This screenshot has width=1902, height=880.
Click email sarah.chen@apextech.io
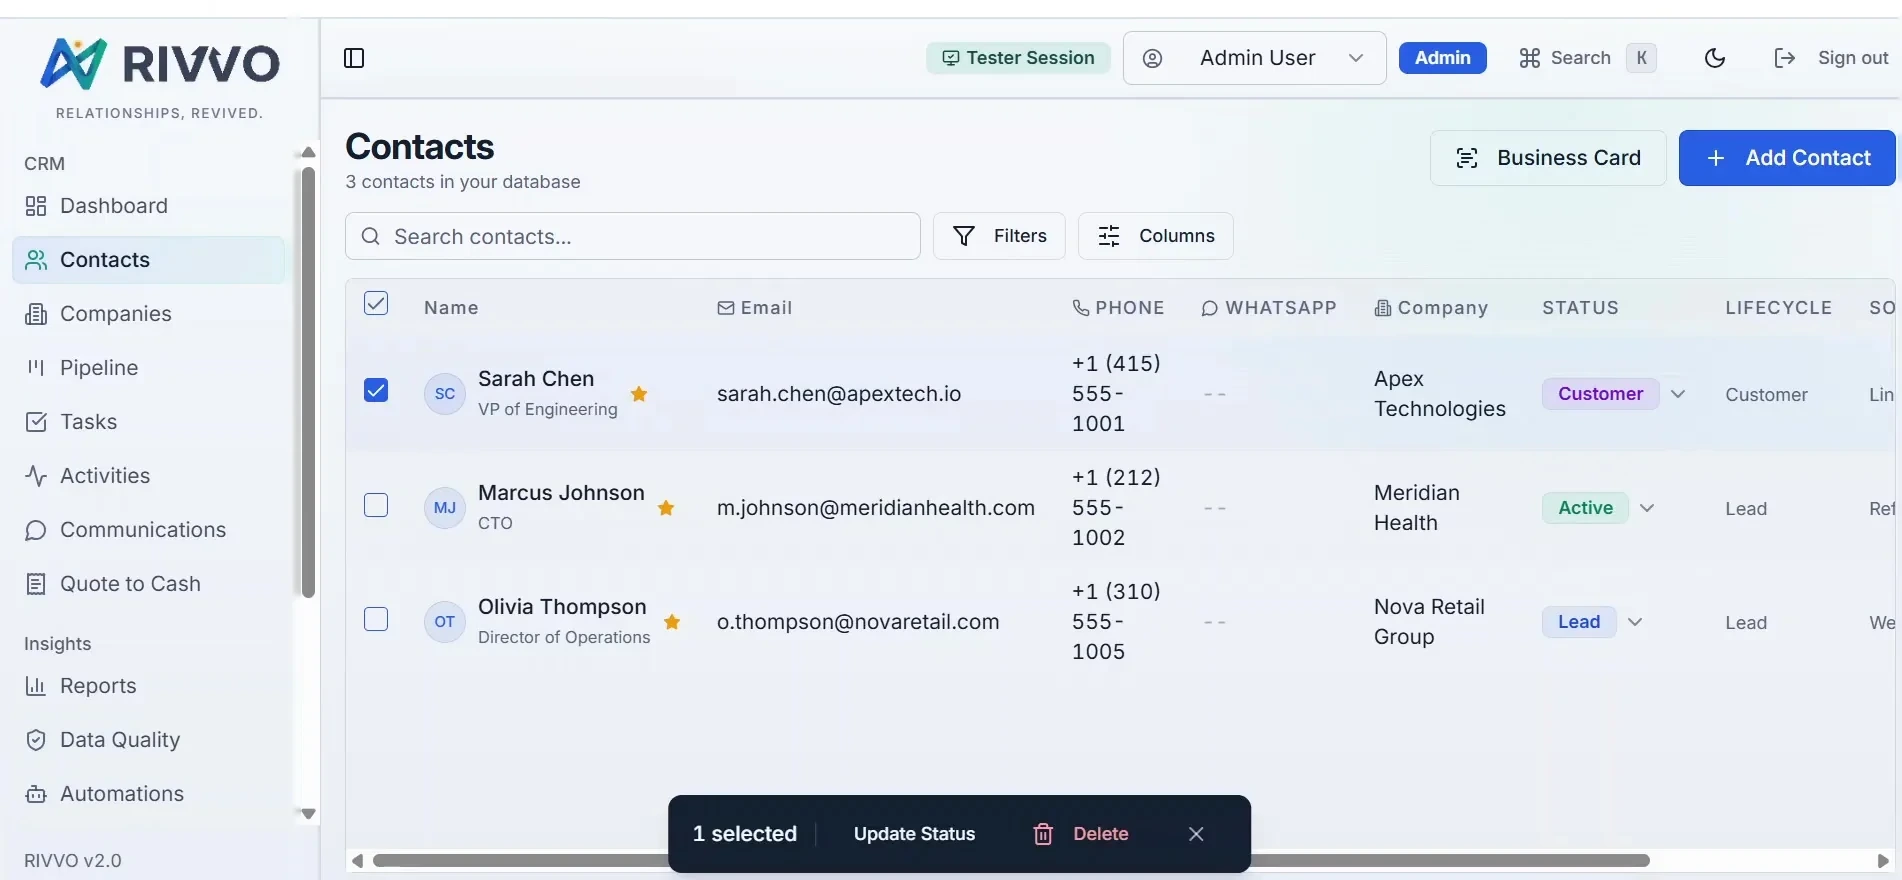click(x=839, y=394)
